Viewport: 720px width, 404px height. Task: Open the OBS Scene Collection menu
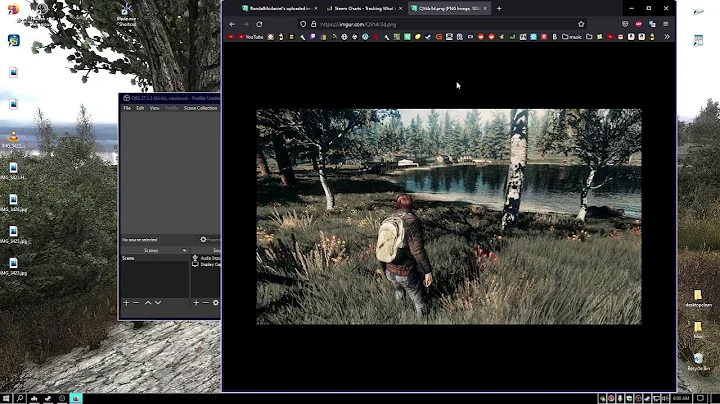(201, 108)
